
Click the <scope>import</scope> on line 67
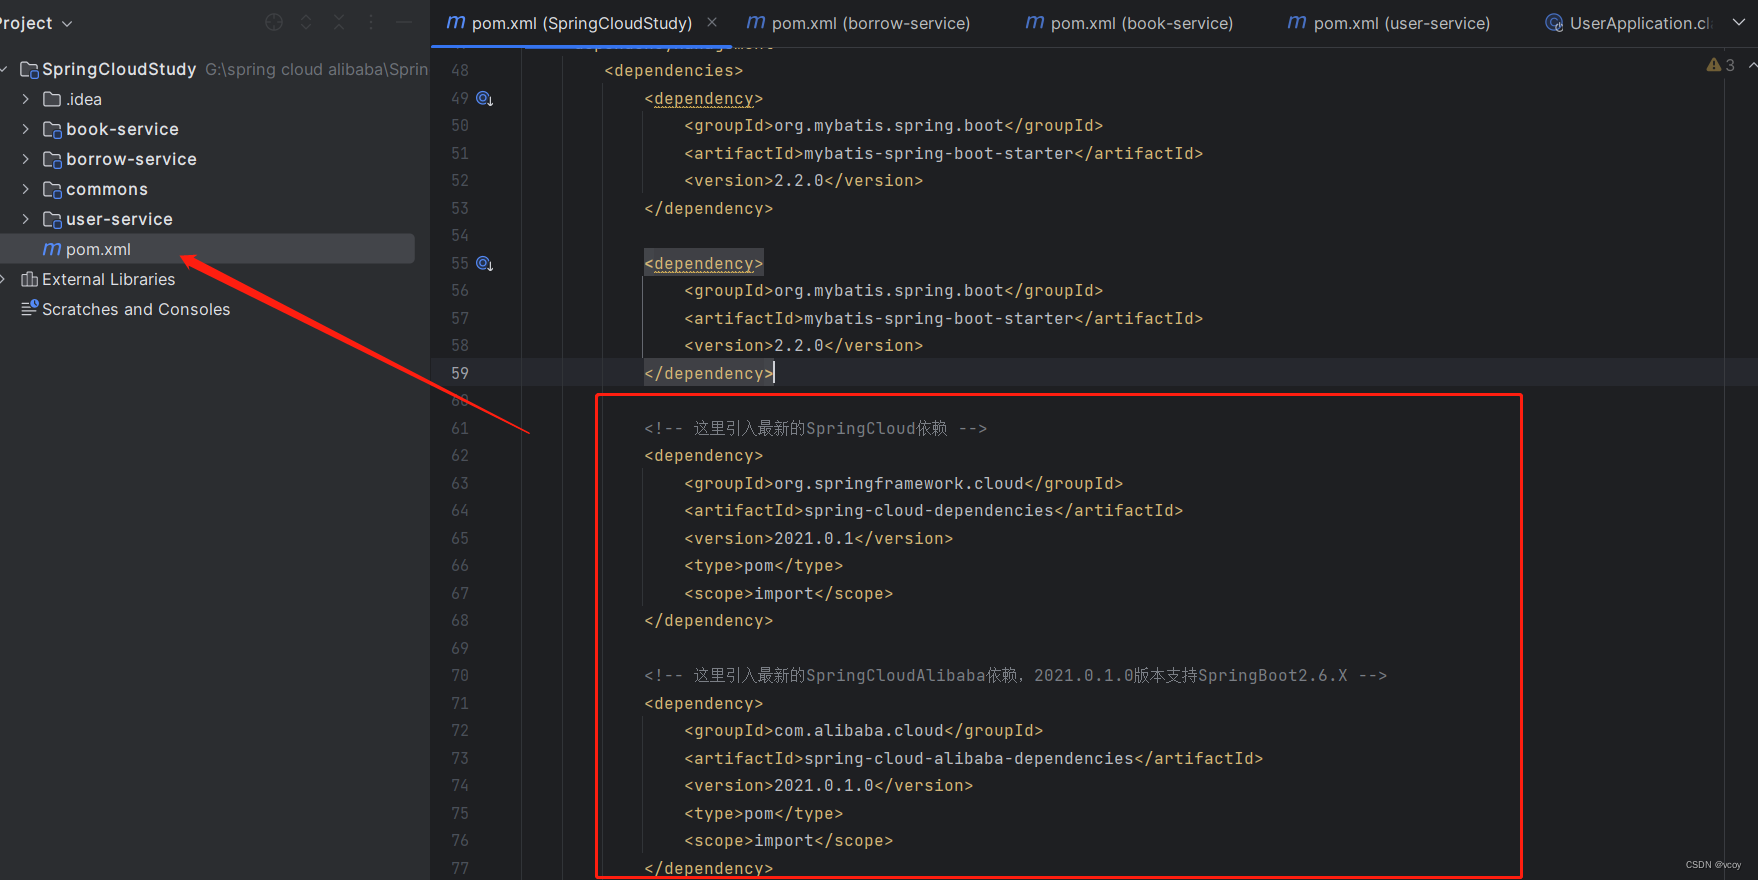pos(789,593)
